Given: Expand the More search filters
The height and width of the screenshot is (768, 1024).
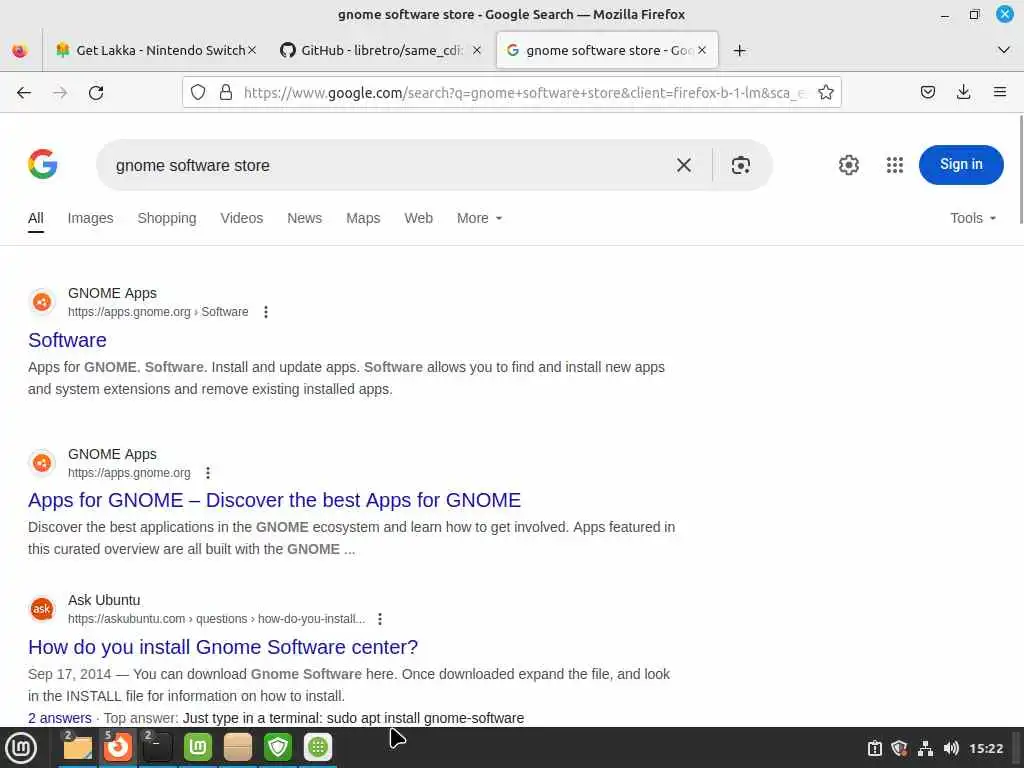Looking at the screenshot, I should [x=479, y=218].
